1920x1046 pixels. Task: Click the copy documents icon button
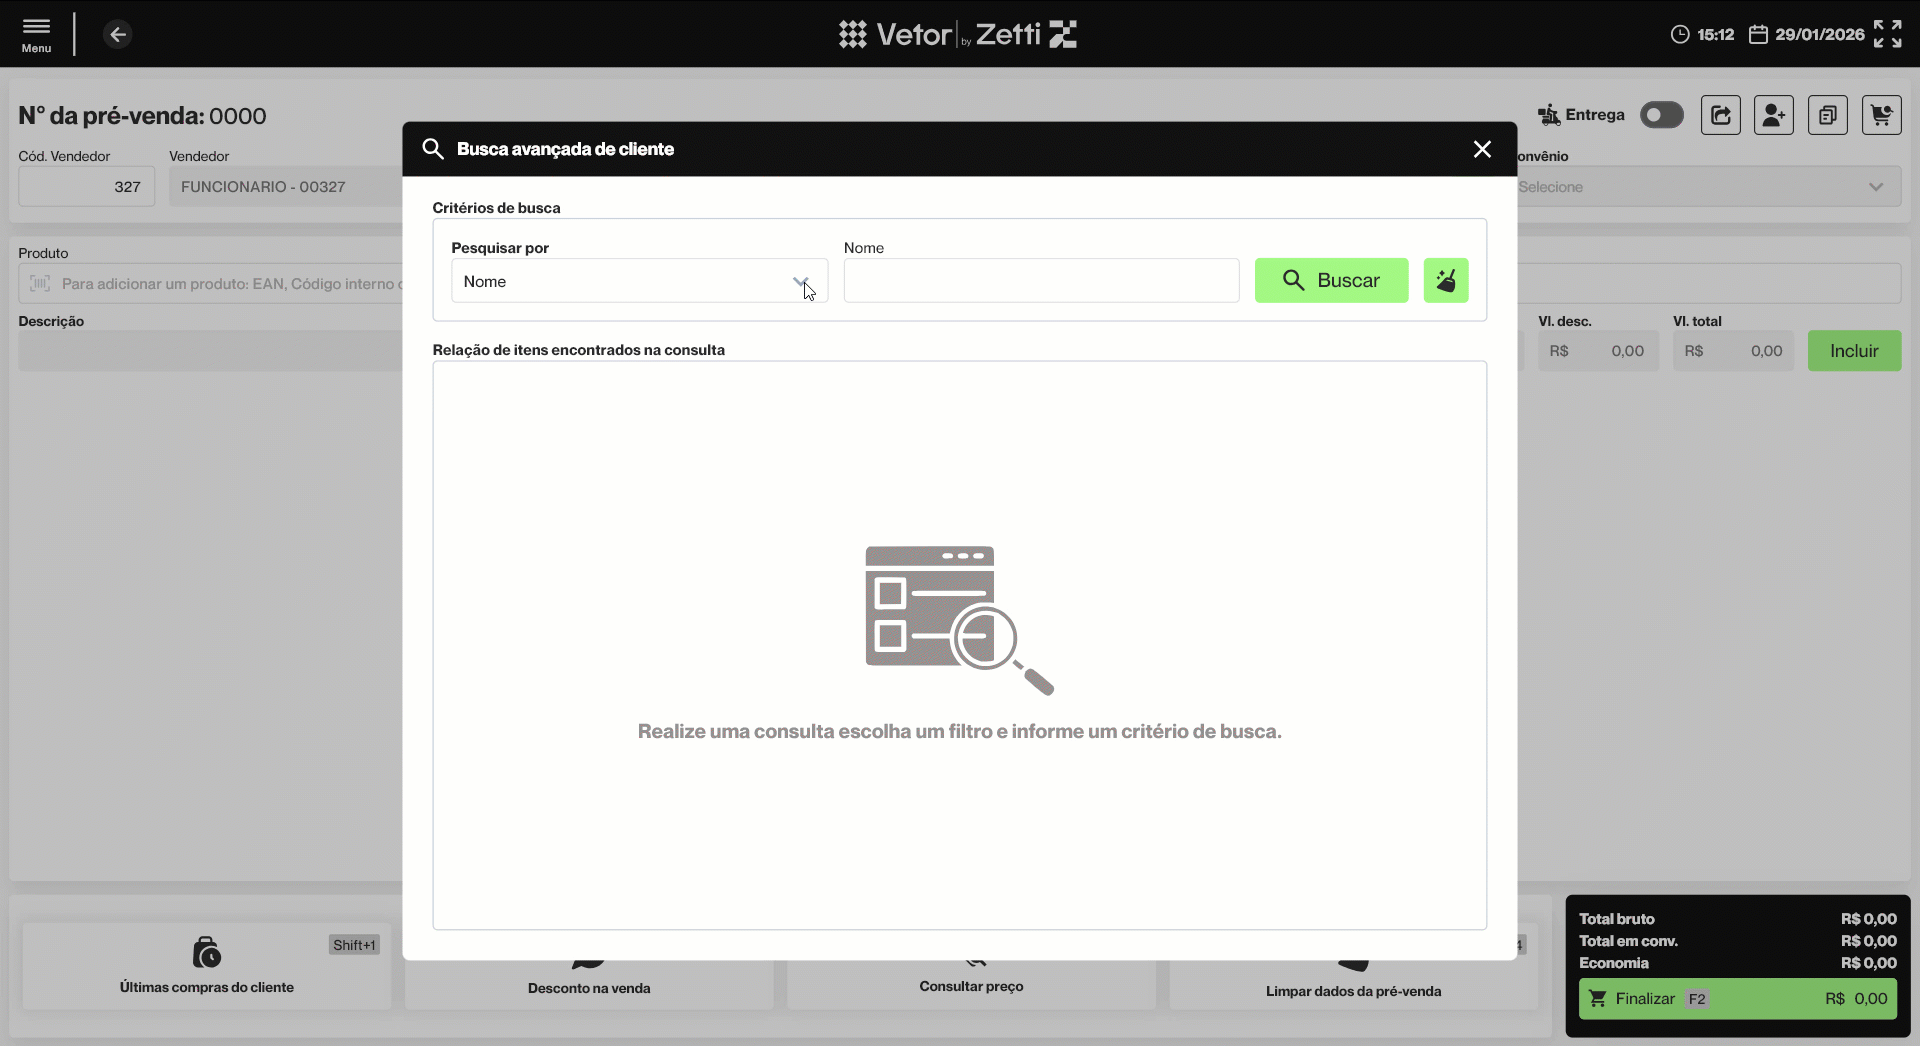coord(1828,115)
